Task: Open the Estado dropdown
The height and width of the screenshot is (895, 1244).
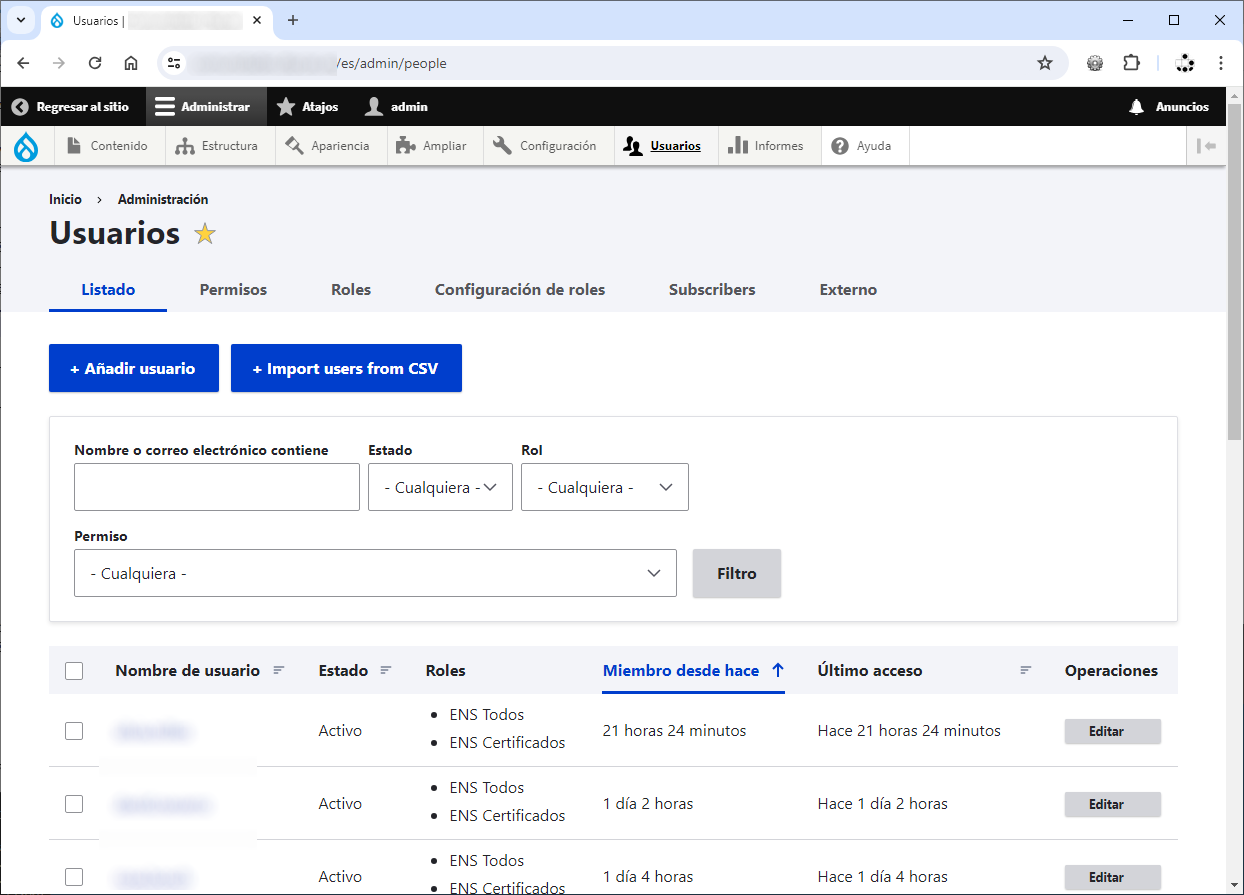Action: coord(440,487)
